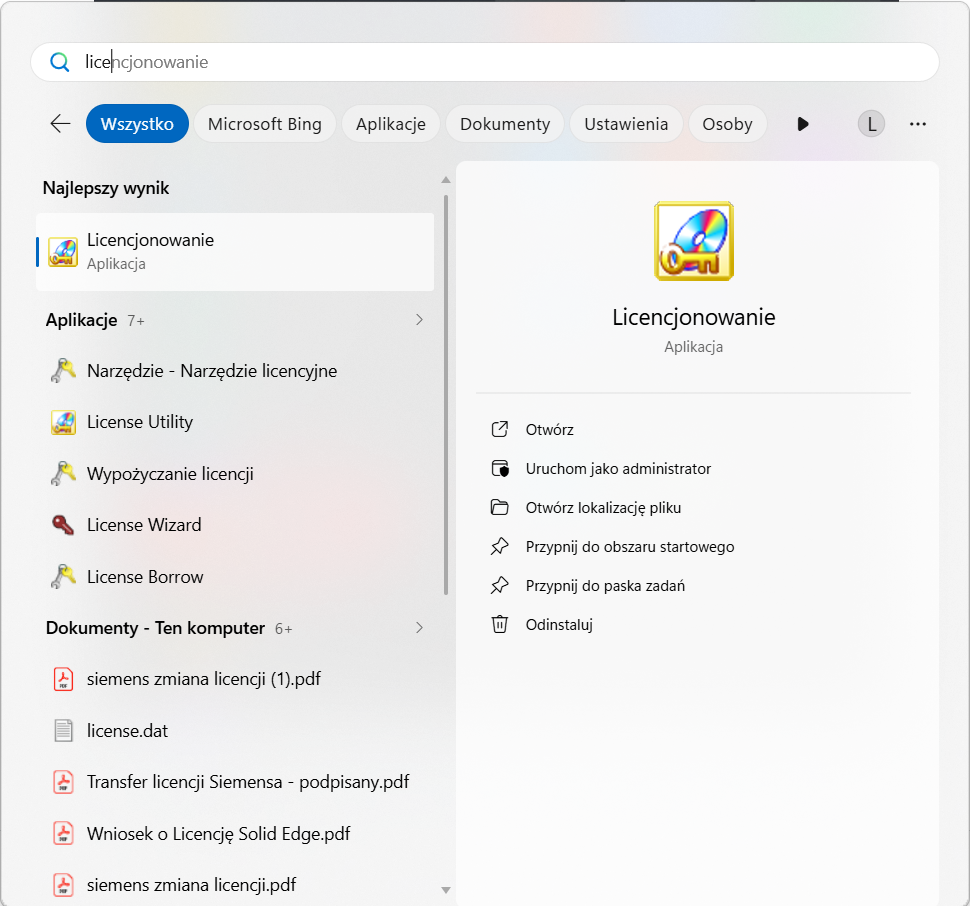
Task: Click the search magnifier icon
Action: [59, 62]
